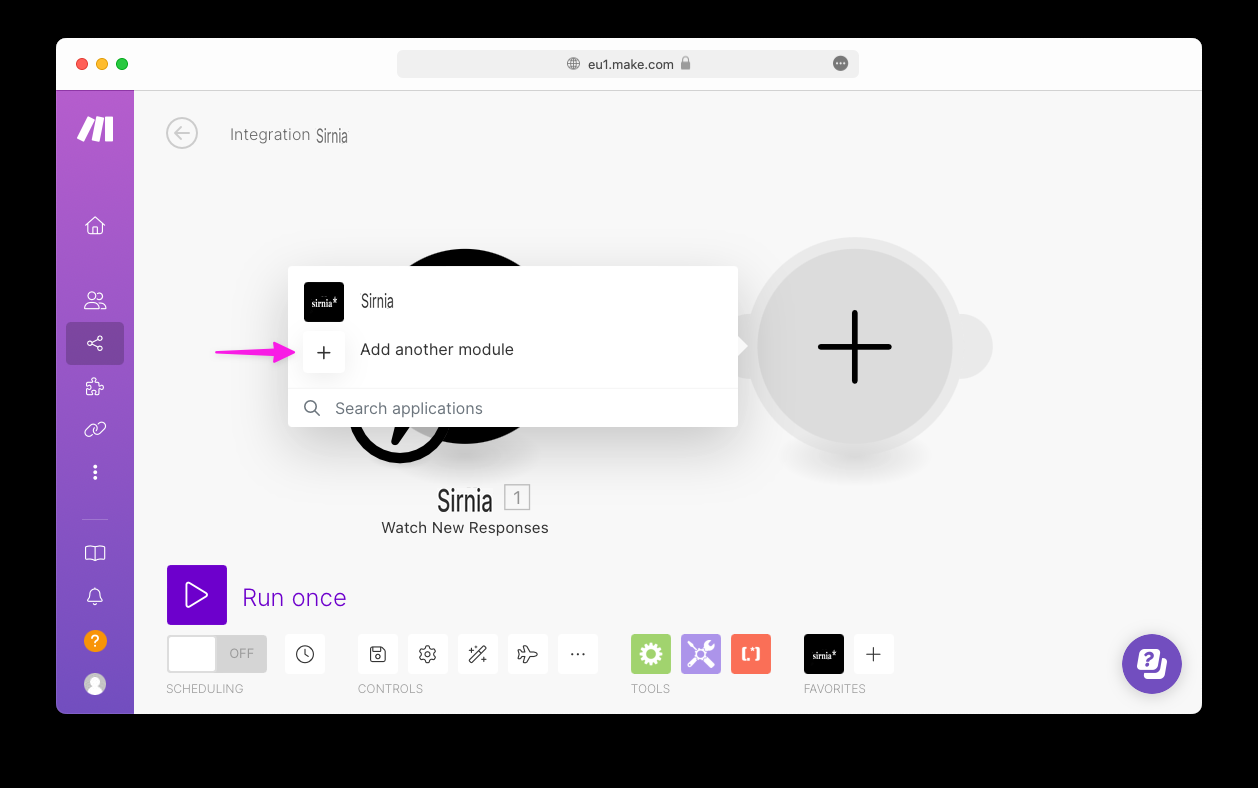This screenshot has width=1258, height=788.
Task: Click the Run once label
Action: [x=294, y=598]
